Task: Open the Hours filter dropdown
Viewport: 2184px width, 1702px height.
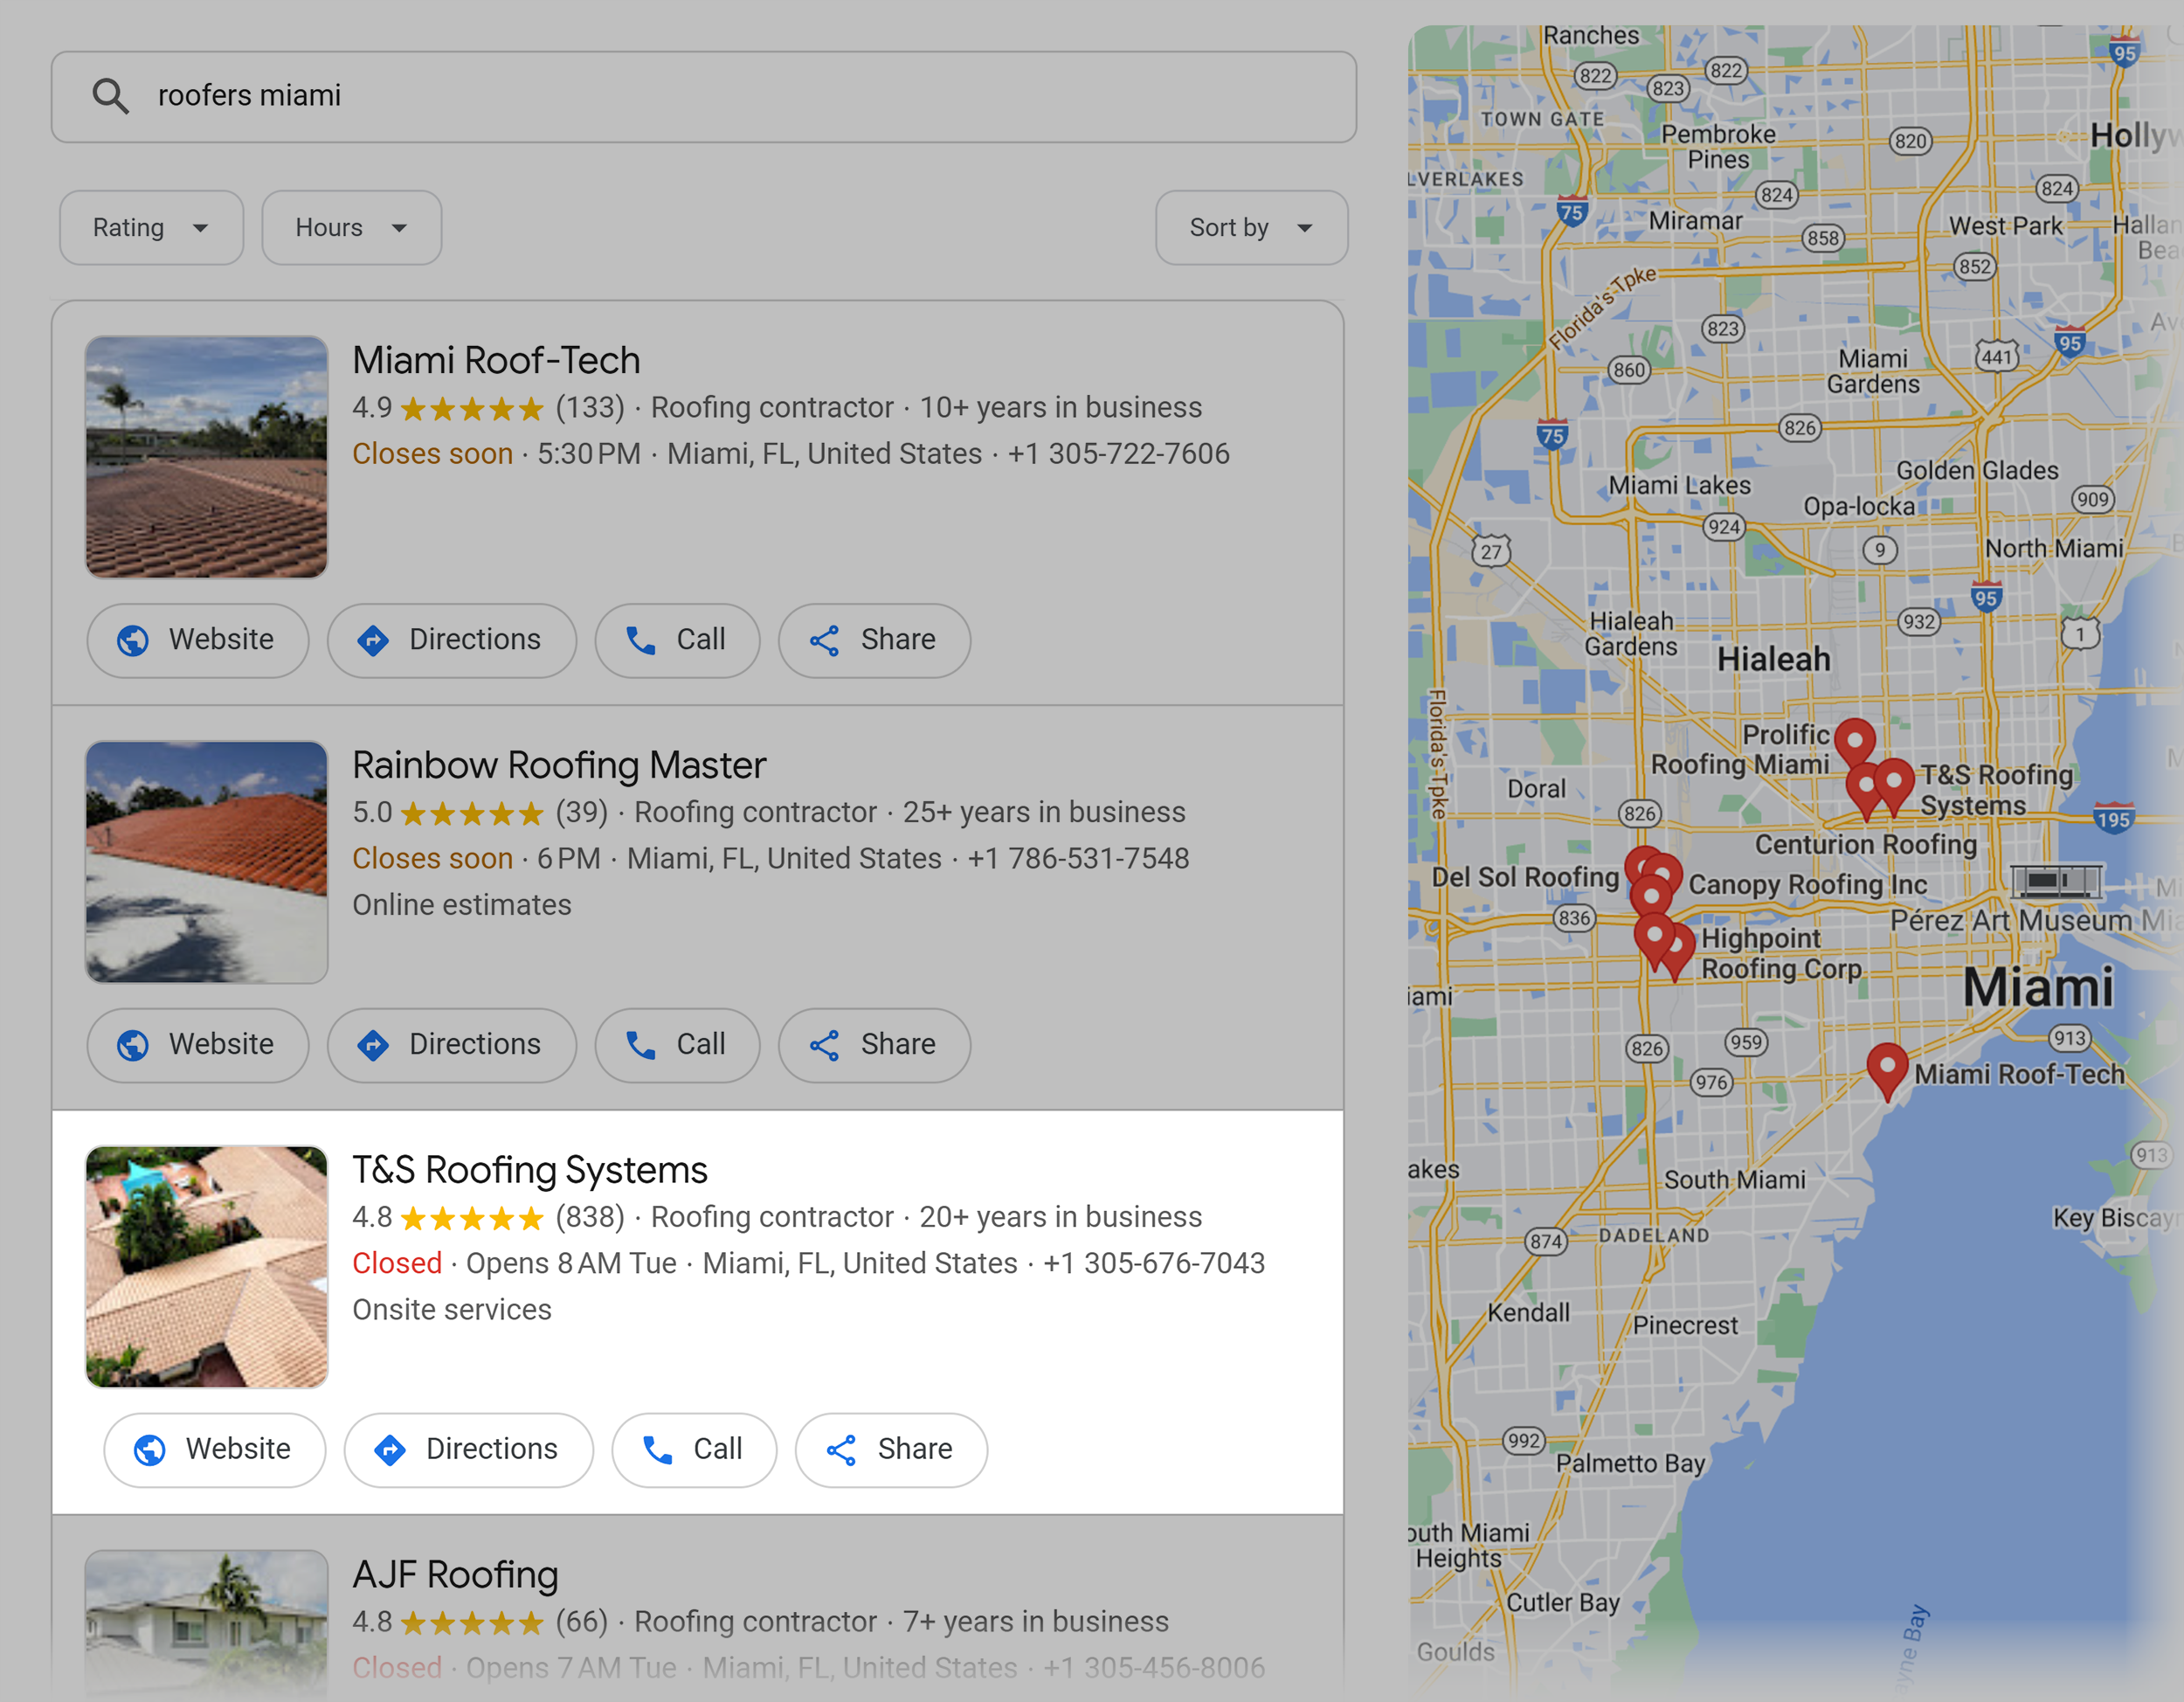Action: [351, 227]
